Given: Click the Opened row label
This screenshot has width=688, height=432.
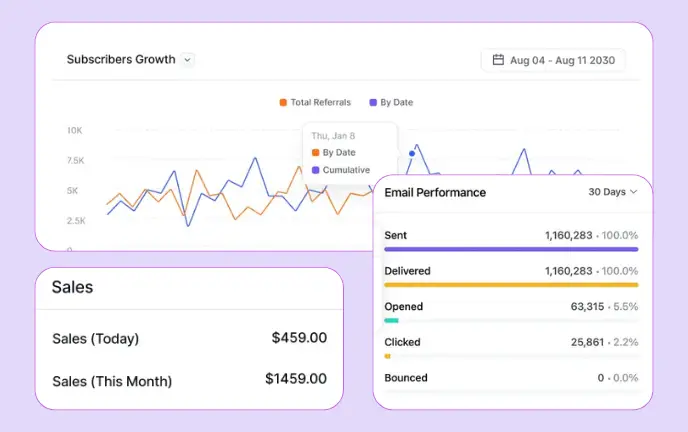Looking at the screenshot, I should click(404, 307).
